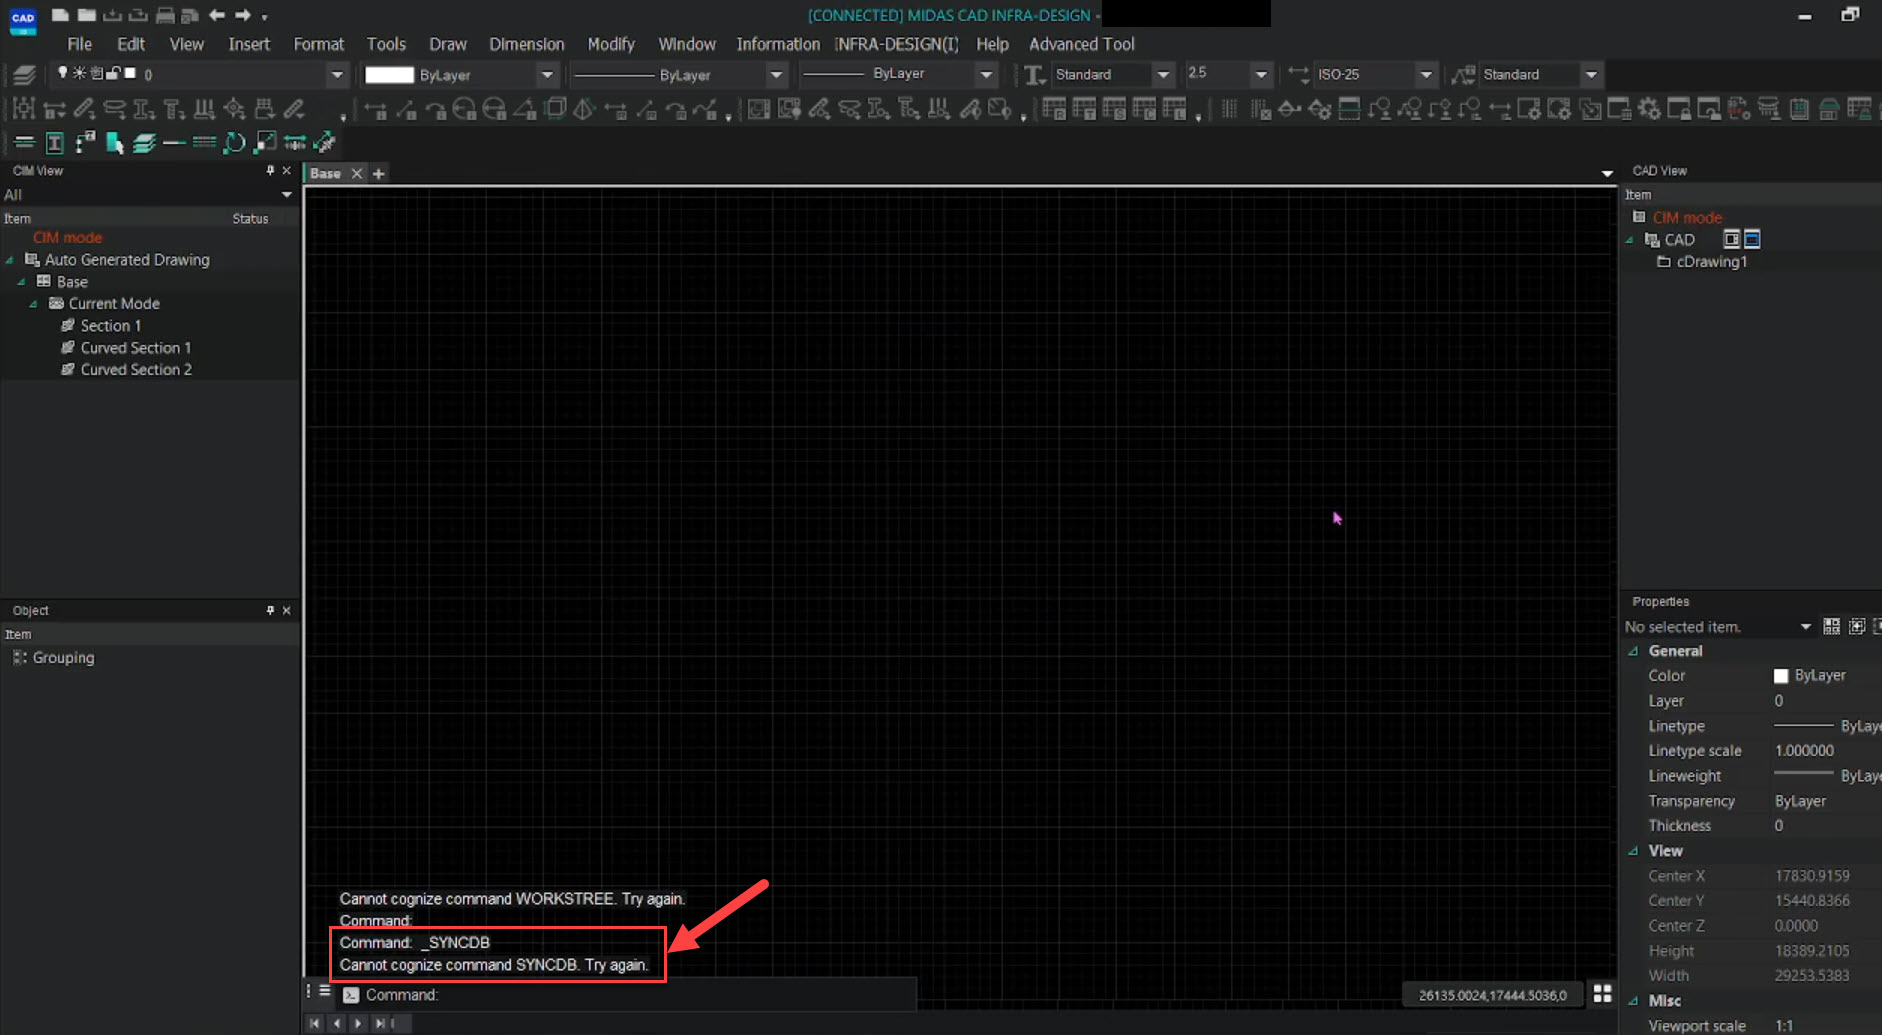Screen dimensions: 1882x1035
Task: Click the text style T icon
Action: click(1035, 74)
